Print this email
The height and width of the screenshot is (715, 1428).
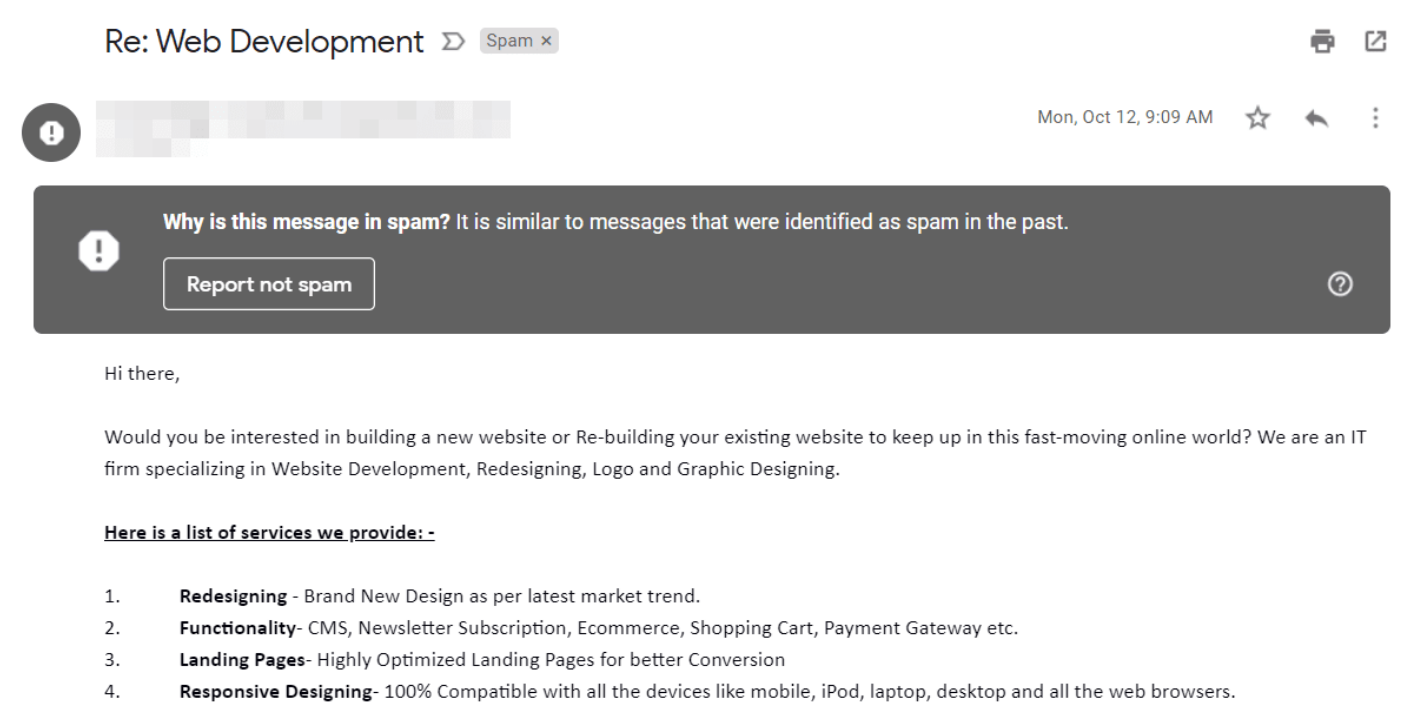pos(1323,41)
